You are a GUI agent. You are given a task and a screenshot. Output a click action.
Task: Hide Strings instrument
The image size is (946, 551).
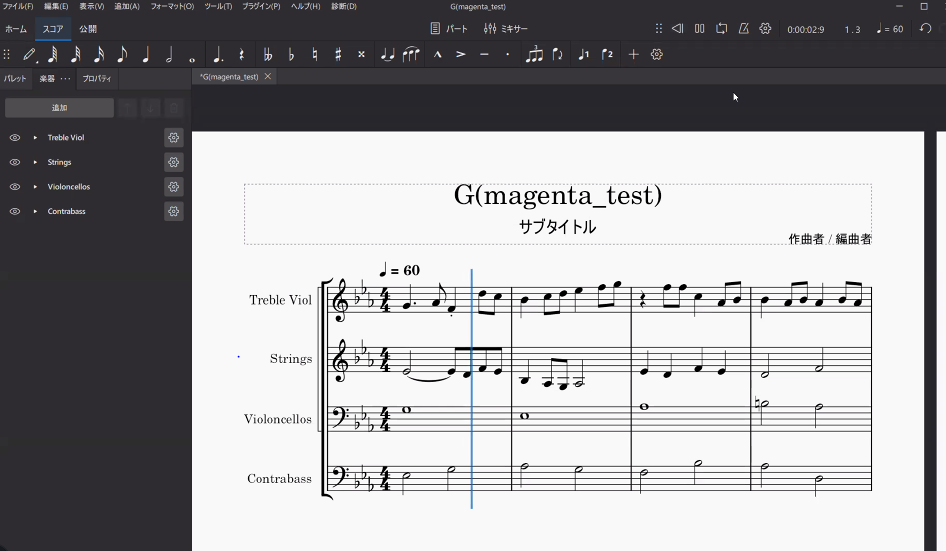click(15, 162)
